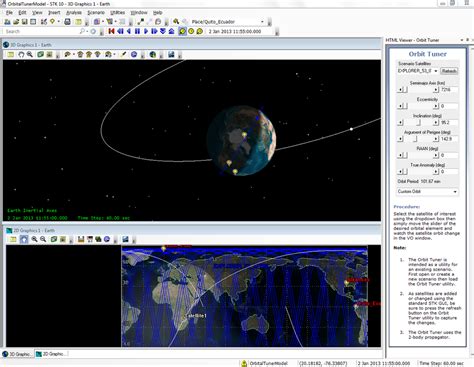Pause the animation playback

coord(137,31)
